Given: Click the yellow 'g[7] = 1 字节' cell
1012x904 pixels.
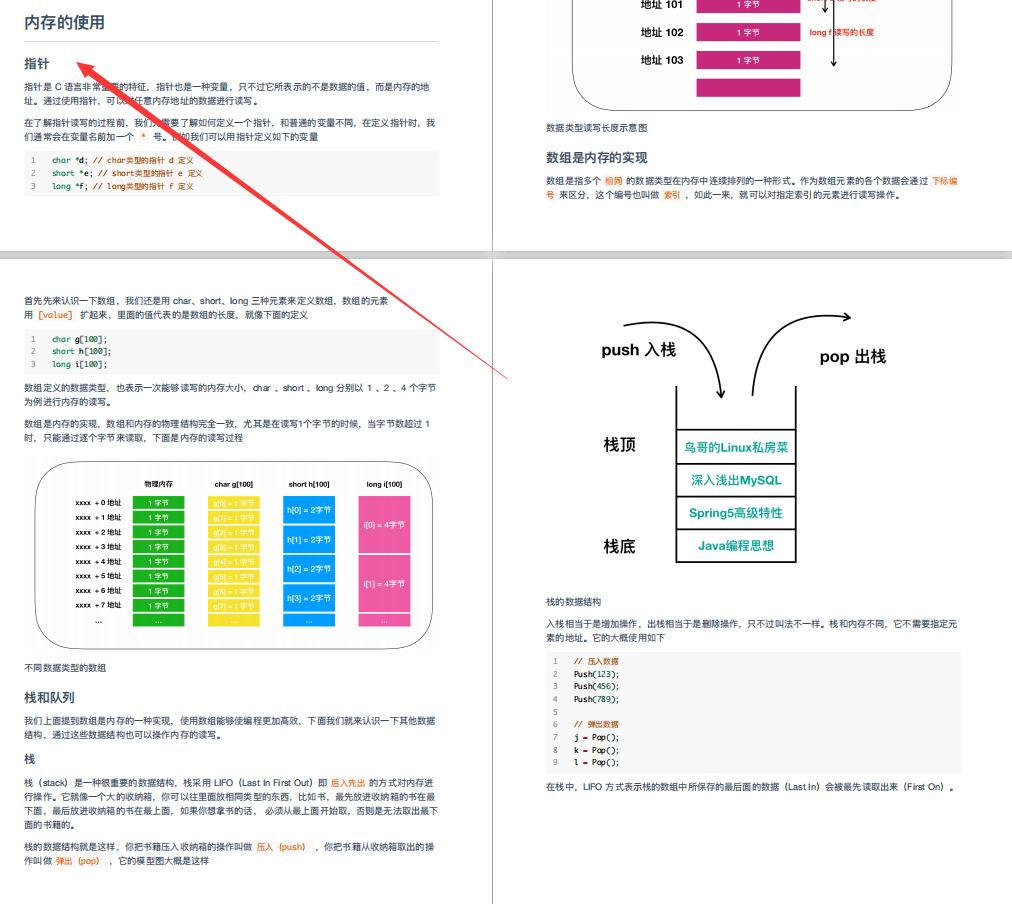Looking at the screenshot, I should [x=234, y=606].
